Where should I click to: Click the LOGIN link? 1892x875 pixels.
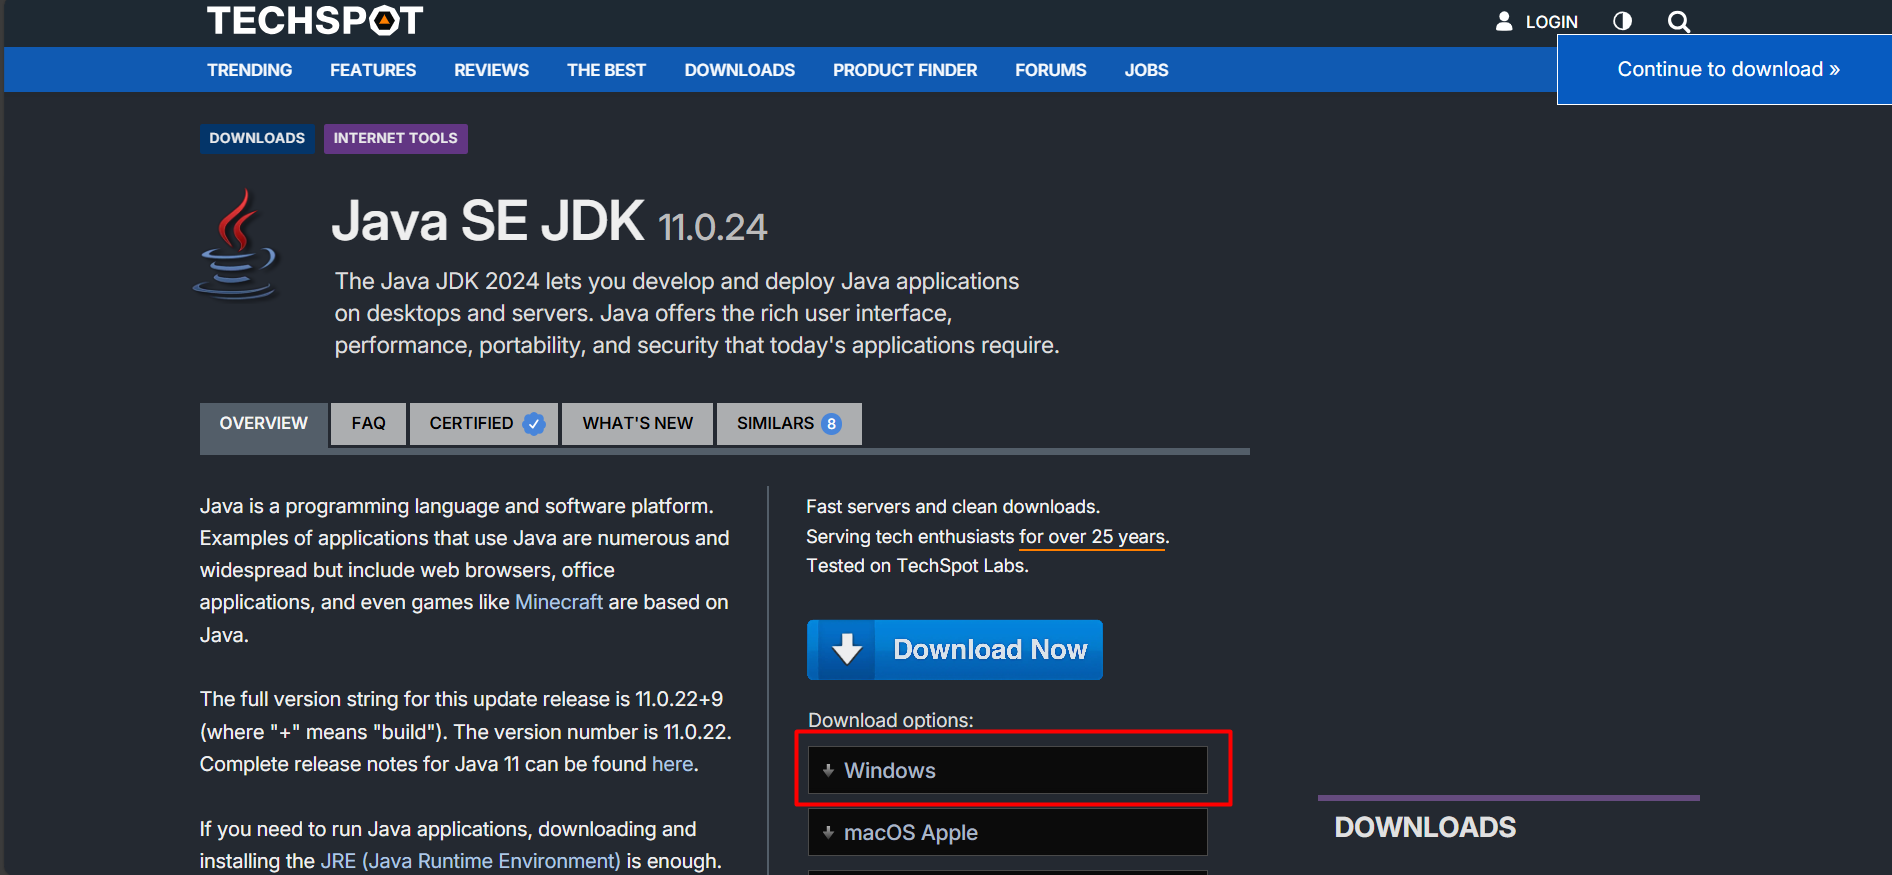point(1552,22)
